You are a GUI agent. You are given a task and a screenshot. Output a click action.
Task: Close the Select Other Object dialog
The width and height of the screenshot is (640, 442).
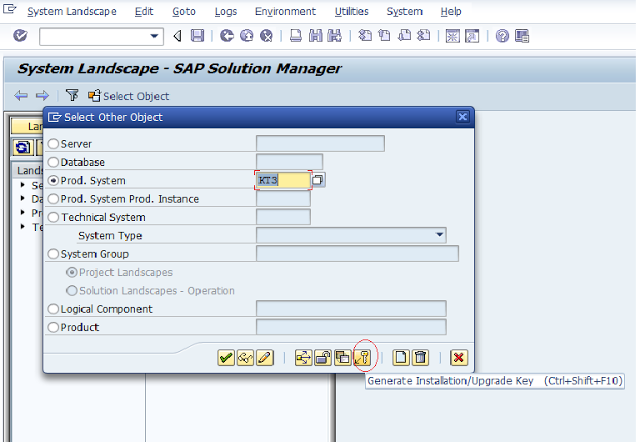point(462,117)
